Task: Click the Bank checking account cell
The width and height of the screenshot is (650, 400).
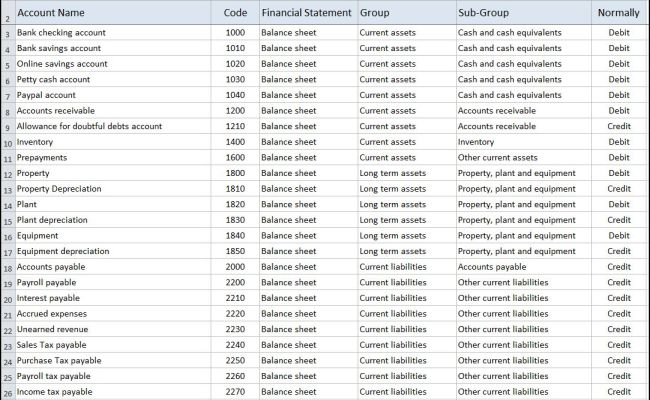Action: click(113, 33)
